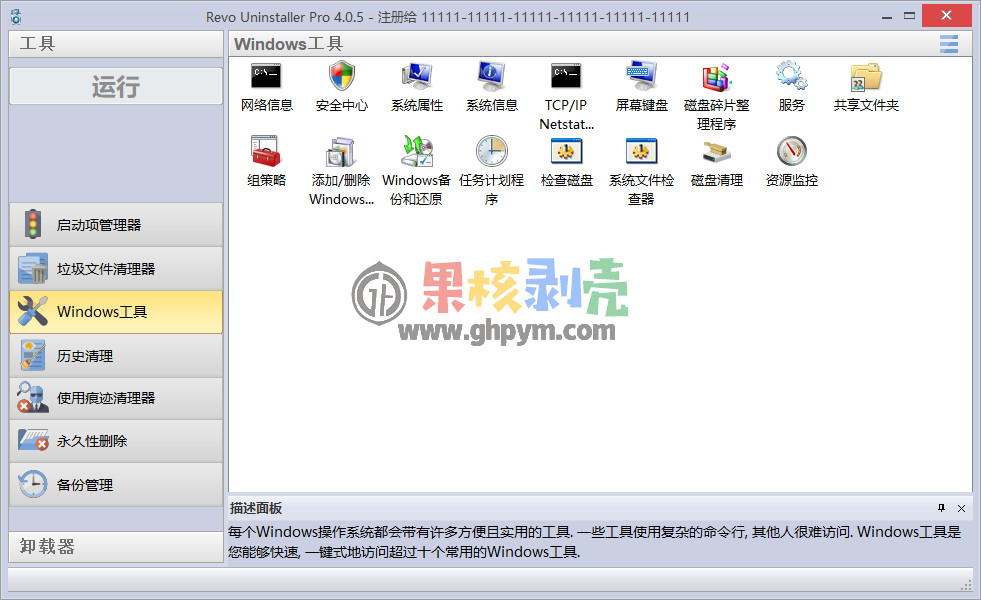
Task: Maximize the Revo Uninstaller window
Action: pyautogui.click(x=910, y=16)
